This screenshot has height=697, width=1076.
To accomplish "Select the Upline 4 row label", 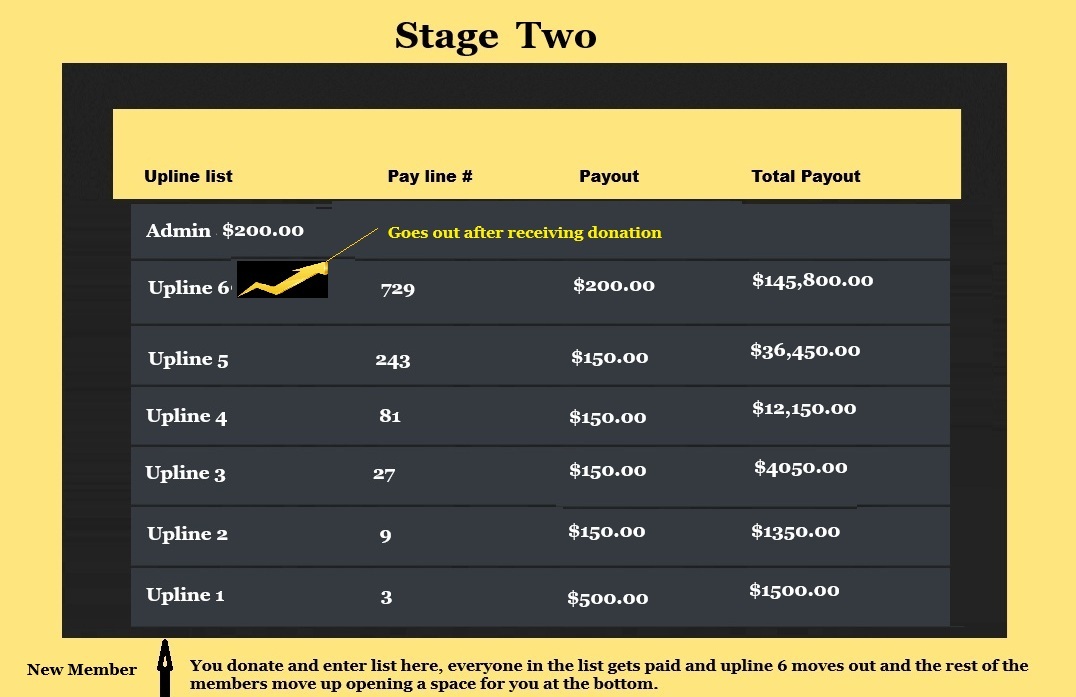I will coord(186,417).
